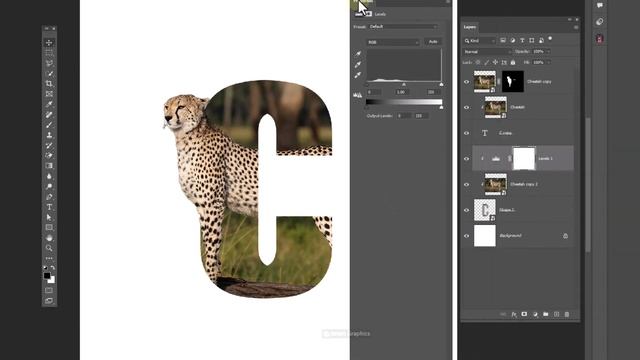640x360 pixels.
Task: Delete the selected layer with trash icon
Action: point(567,314)
